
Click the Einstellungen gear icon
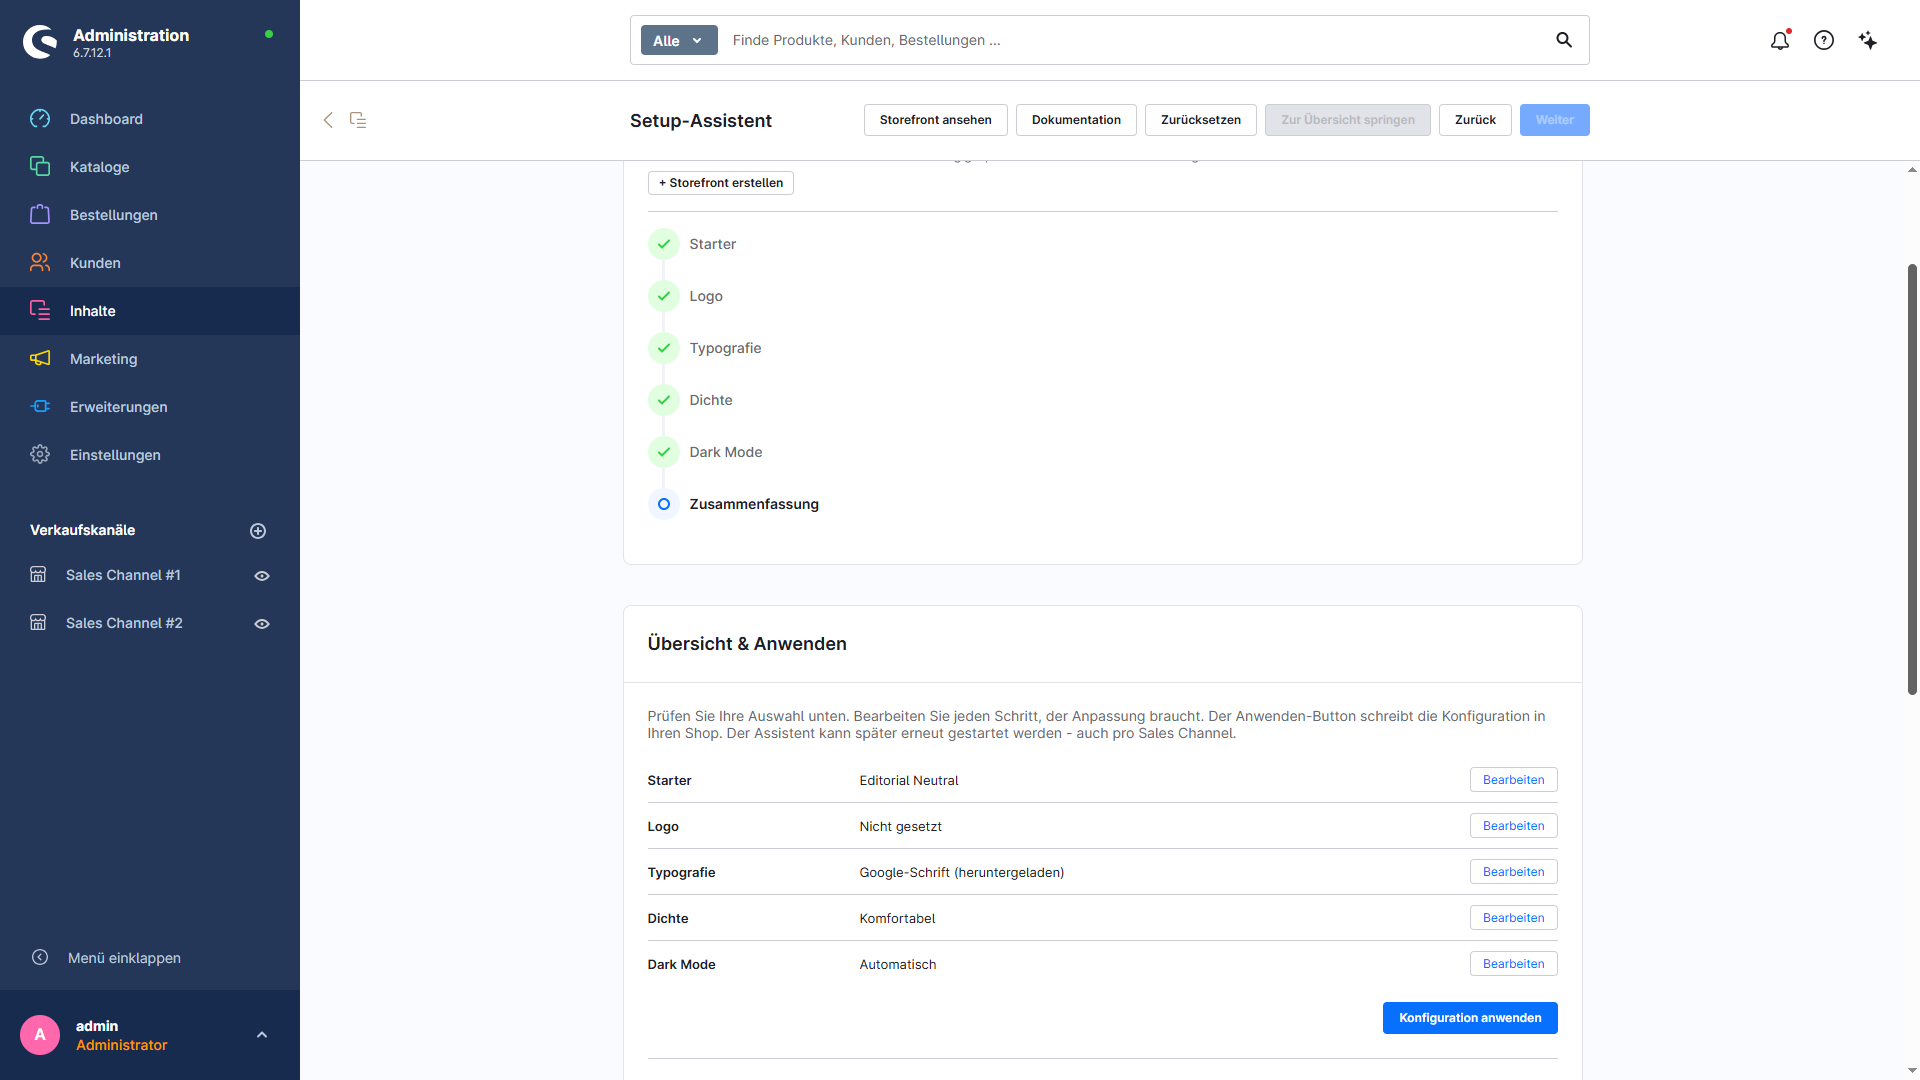pos(40,455)
